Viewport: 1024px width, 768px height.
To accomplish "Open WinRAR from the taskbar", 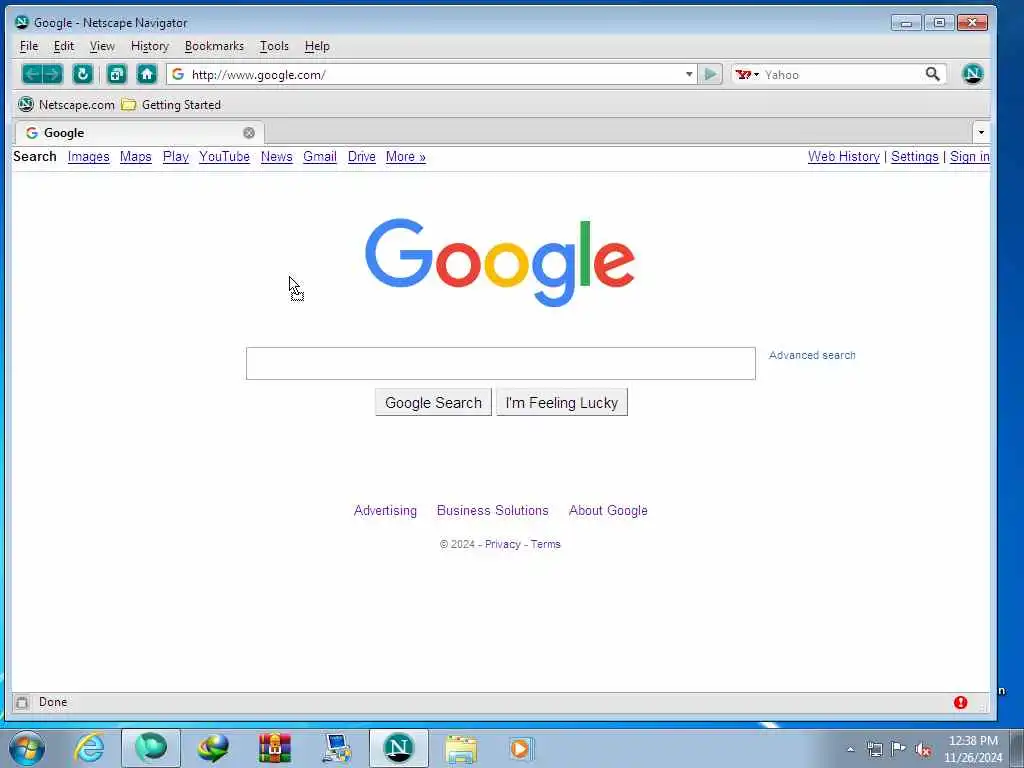I will [x=275, y=748].
